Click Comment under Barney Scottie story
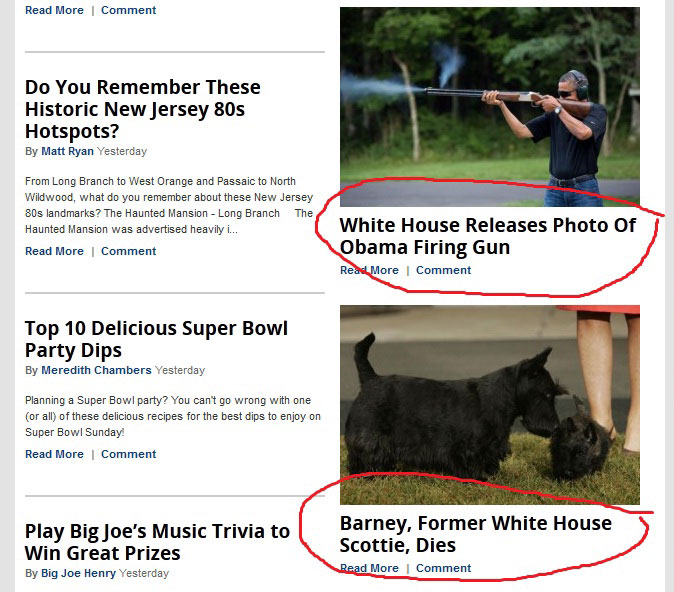This screenshot has width=674, height=592. tap(444, 568)
